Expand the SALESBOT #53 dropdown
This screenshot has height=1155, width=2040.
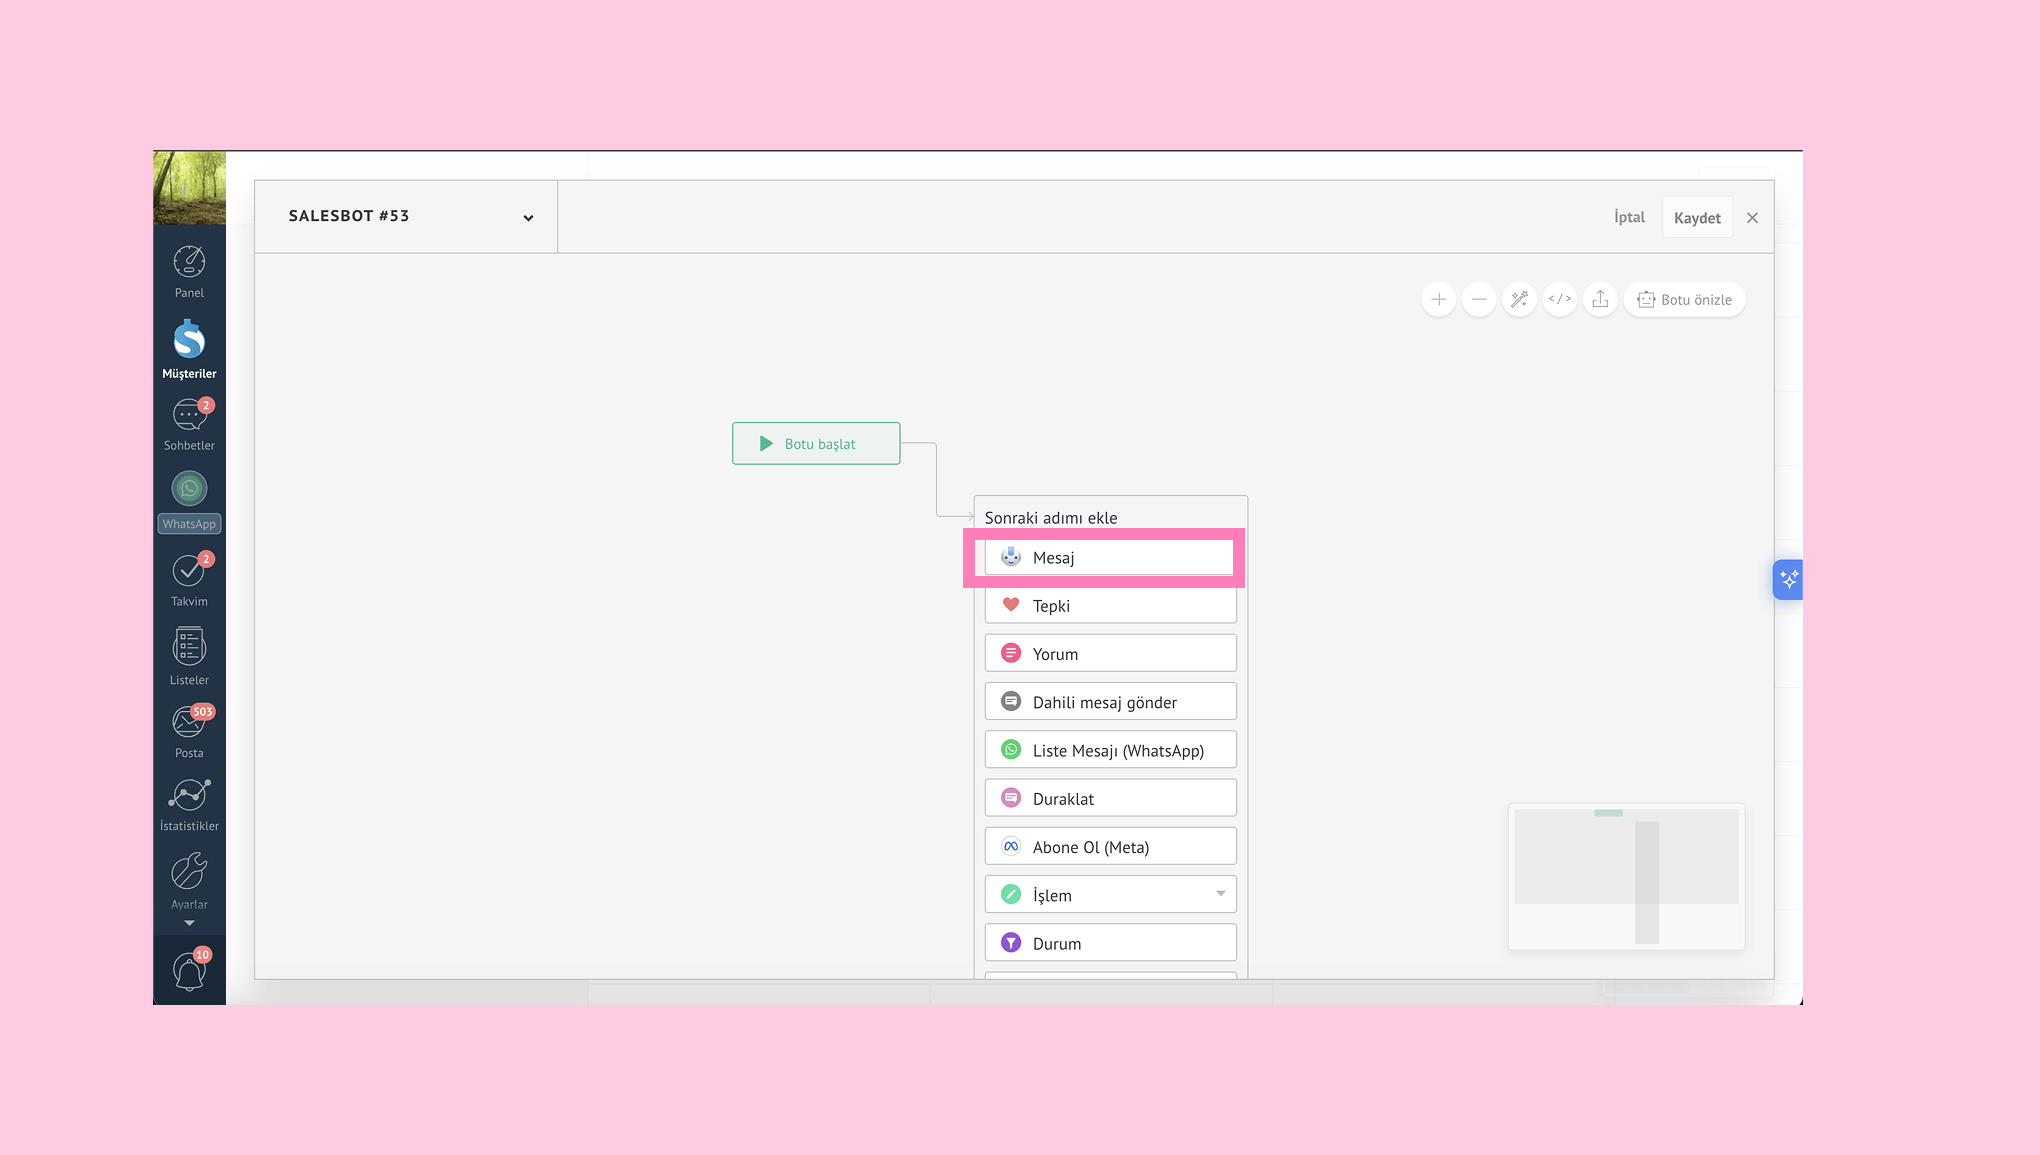click(528, 217)
